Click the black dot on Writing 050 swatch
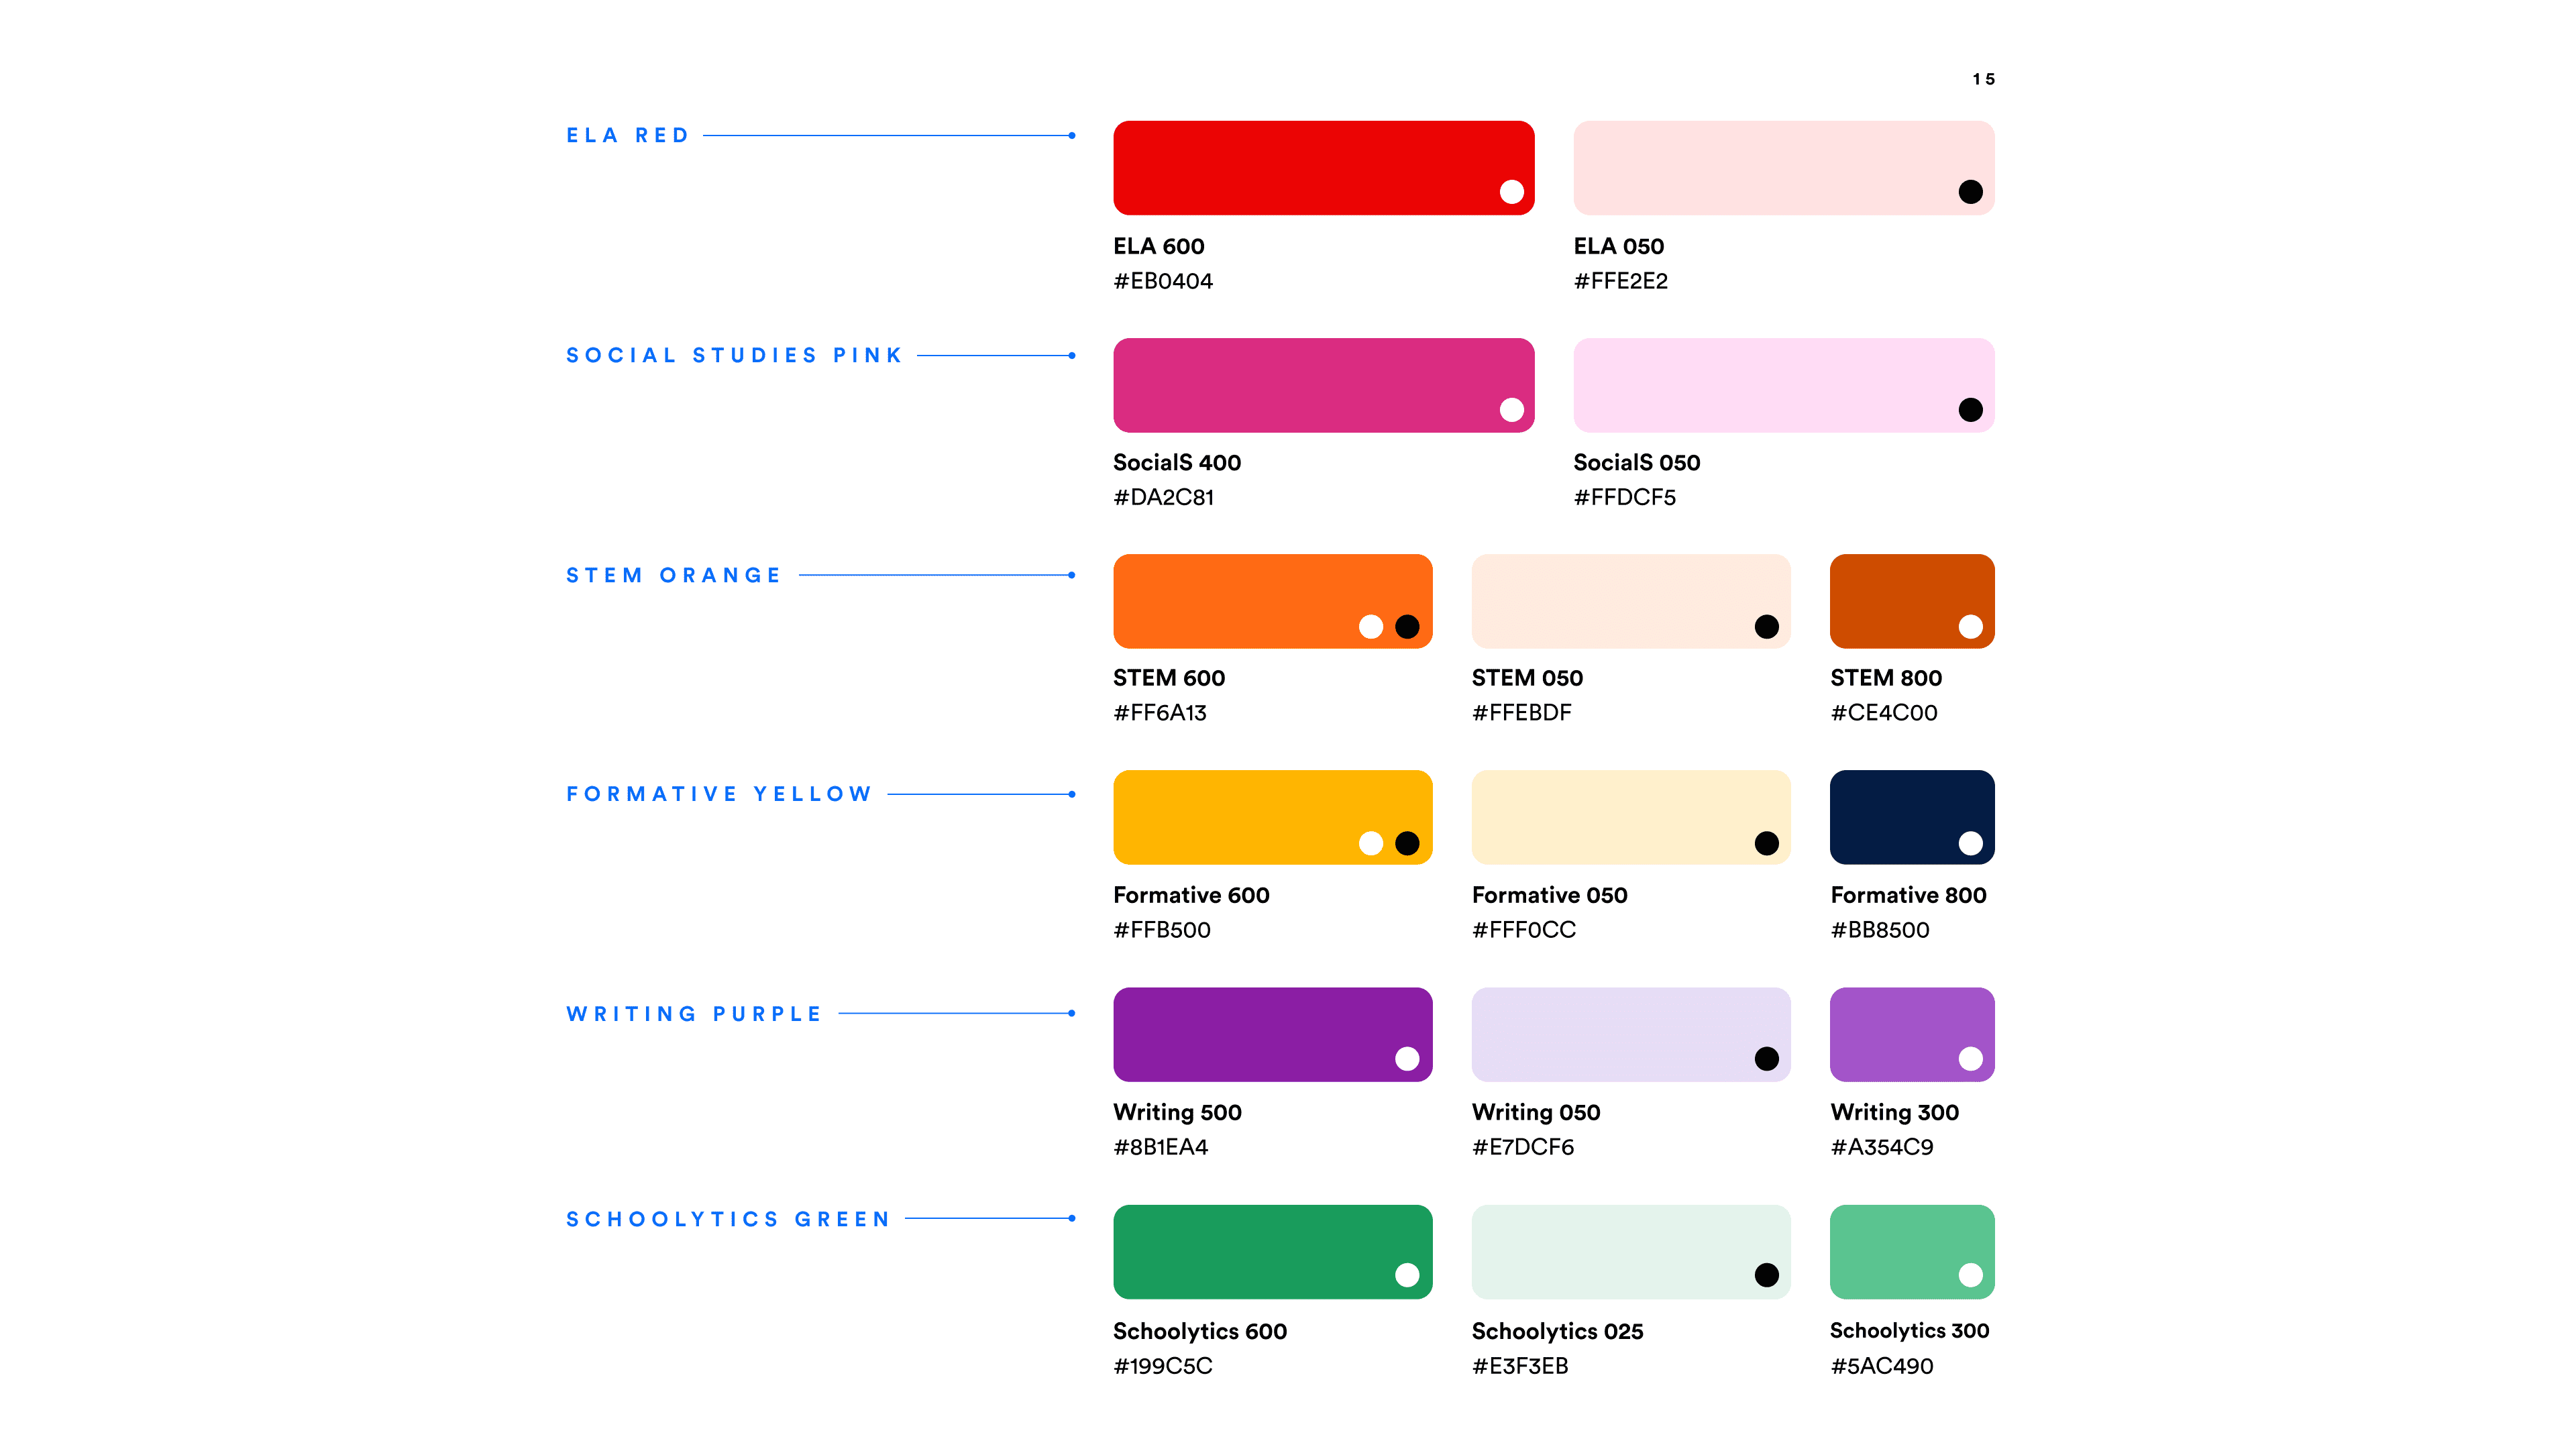The width and height of the screenshot is (2576, 1449). pyautogui.click(x=1766, y=1059)
